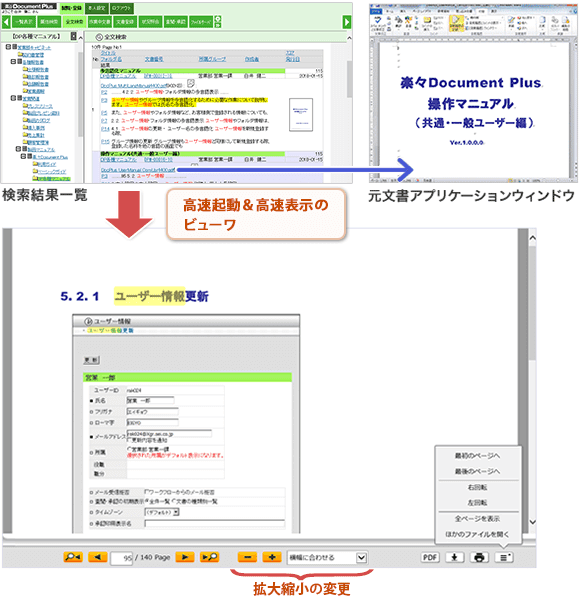Select the 営業部 営業一課 radio button
The image size is (580, 597).
129,449
